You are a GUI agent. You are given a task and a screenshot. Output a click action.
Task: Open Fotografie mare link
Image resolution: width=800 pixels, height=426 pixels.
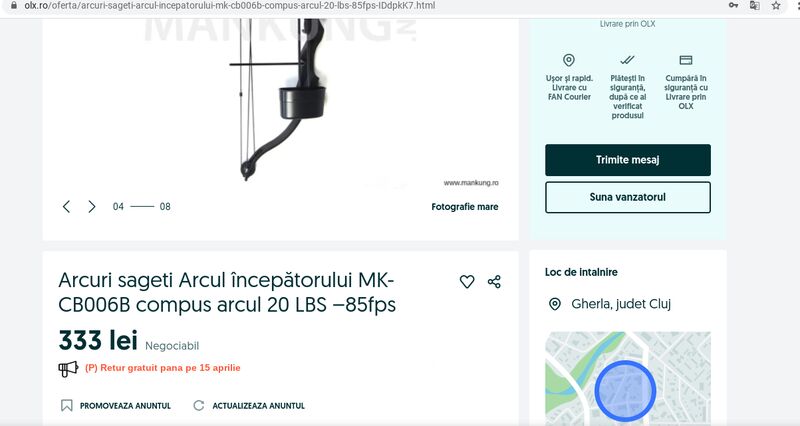pyautogui.click(x=465, y=207)
